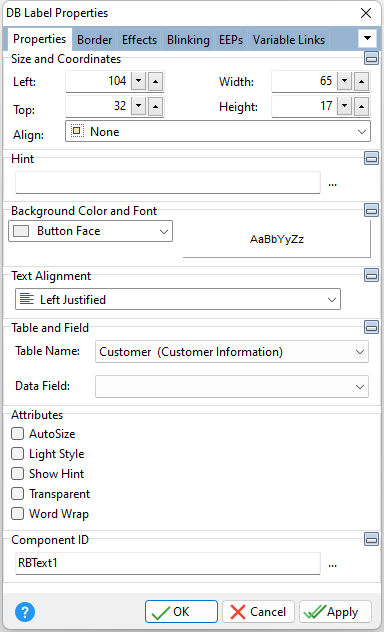Switch to the Properties tab
384x632 pixels.
tap(39, 39)
